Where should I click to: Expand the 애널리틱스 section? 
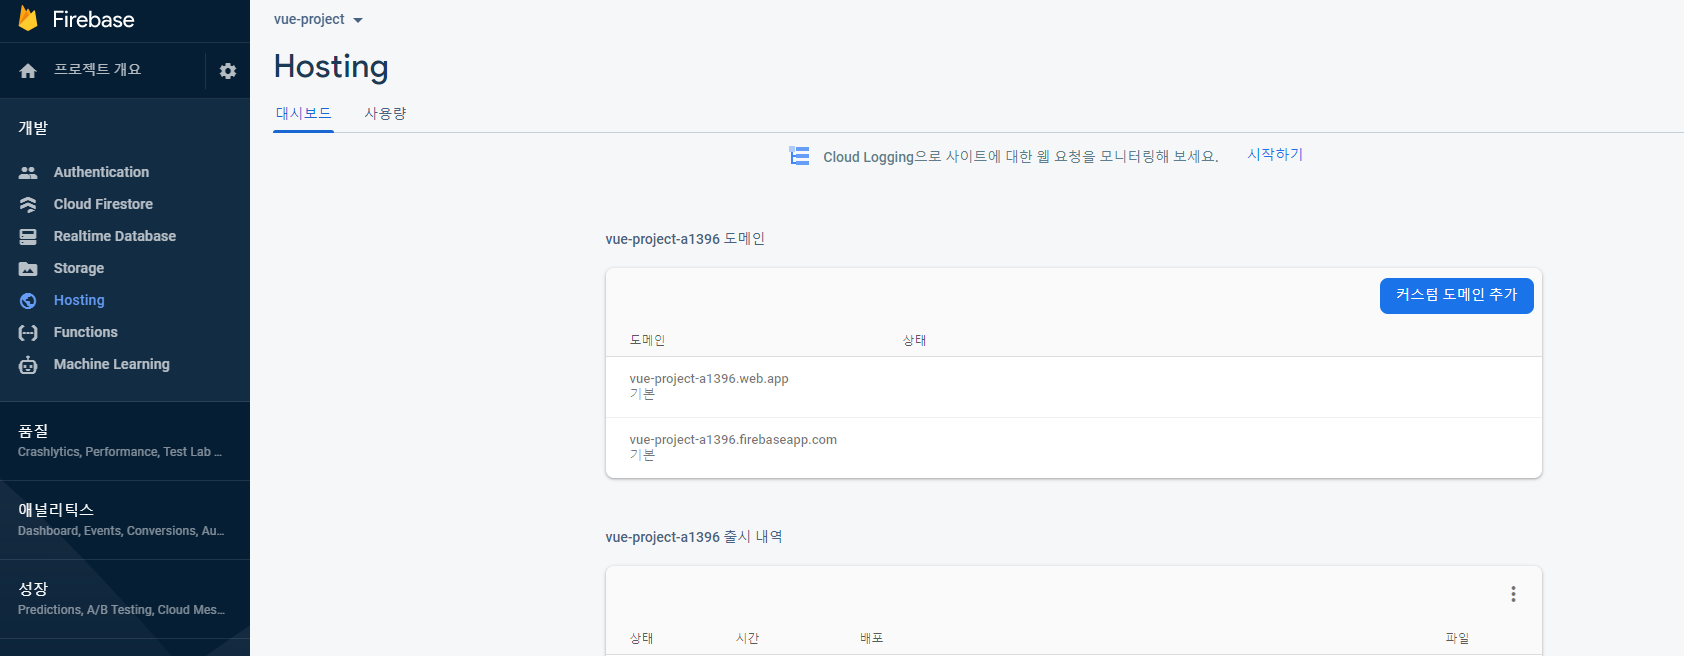coord(125,520)
